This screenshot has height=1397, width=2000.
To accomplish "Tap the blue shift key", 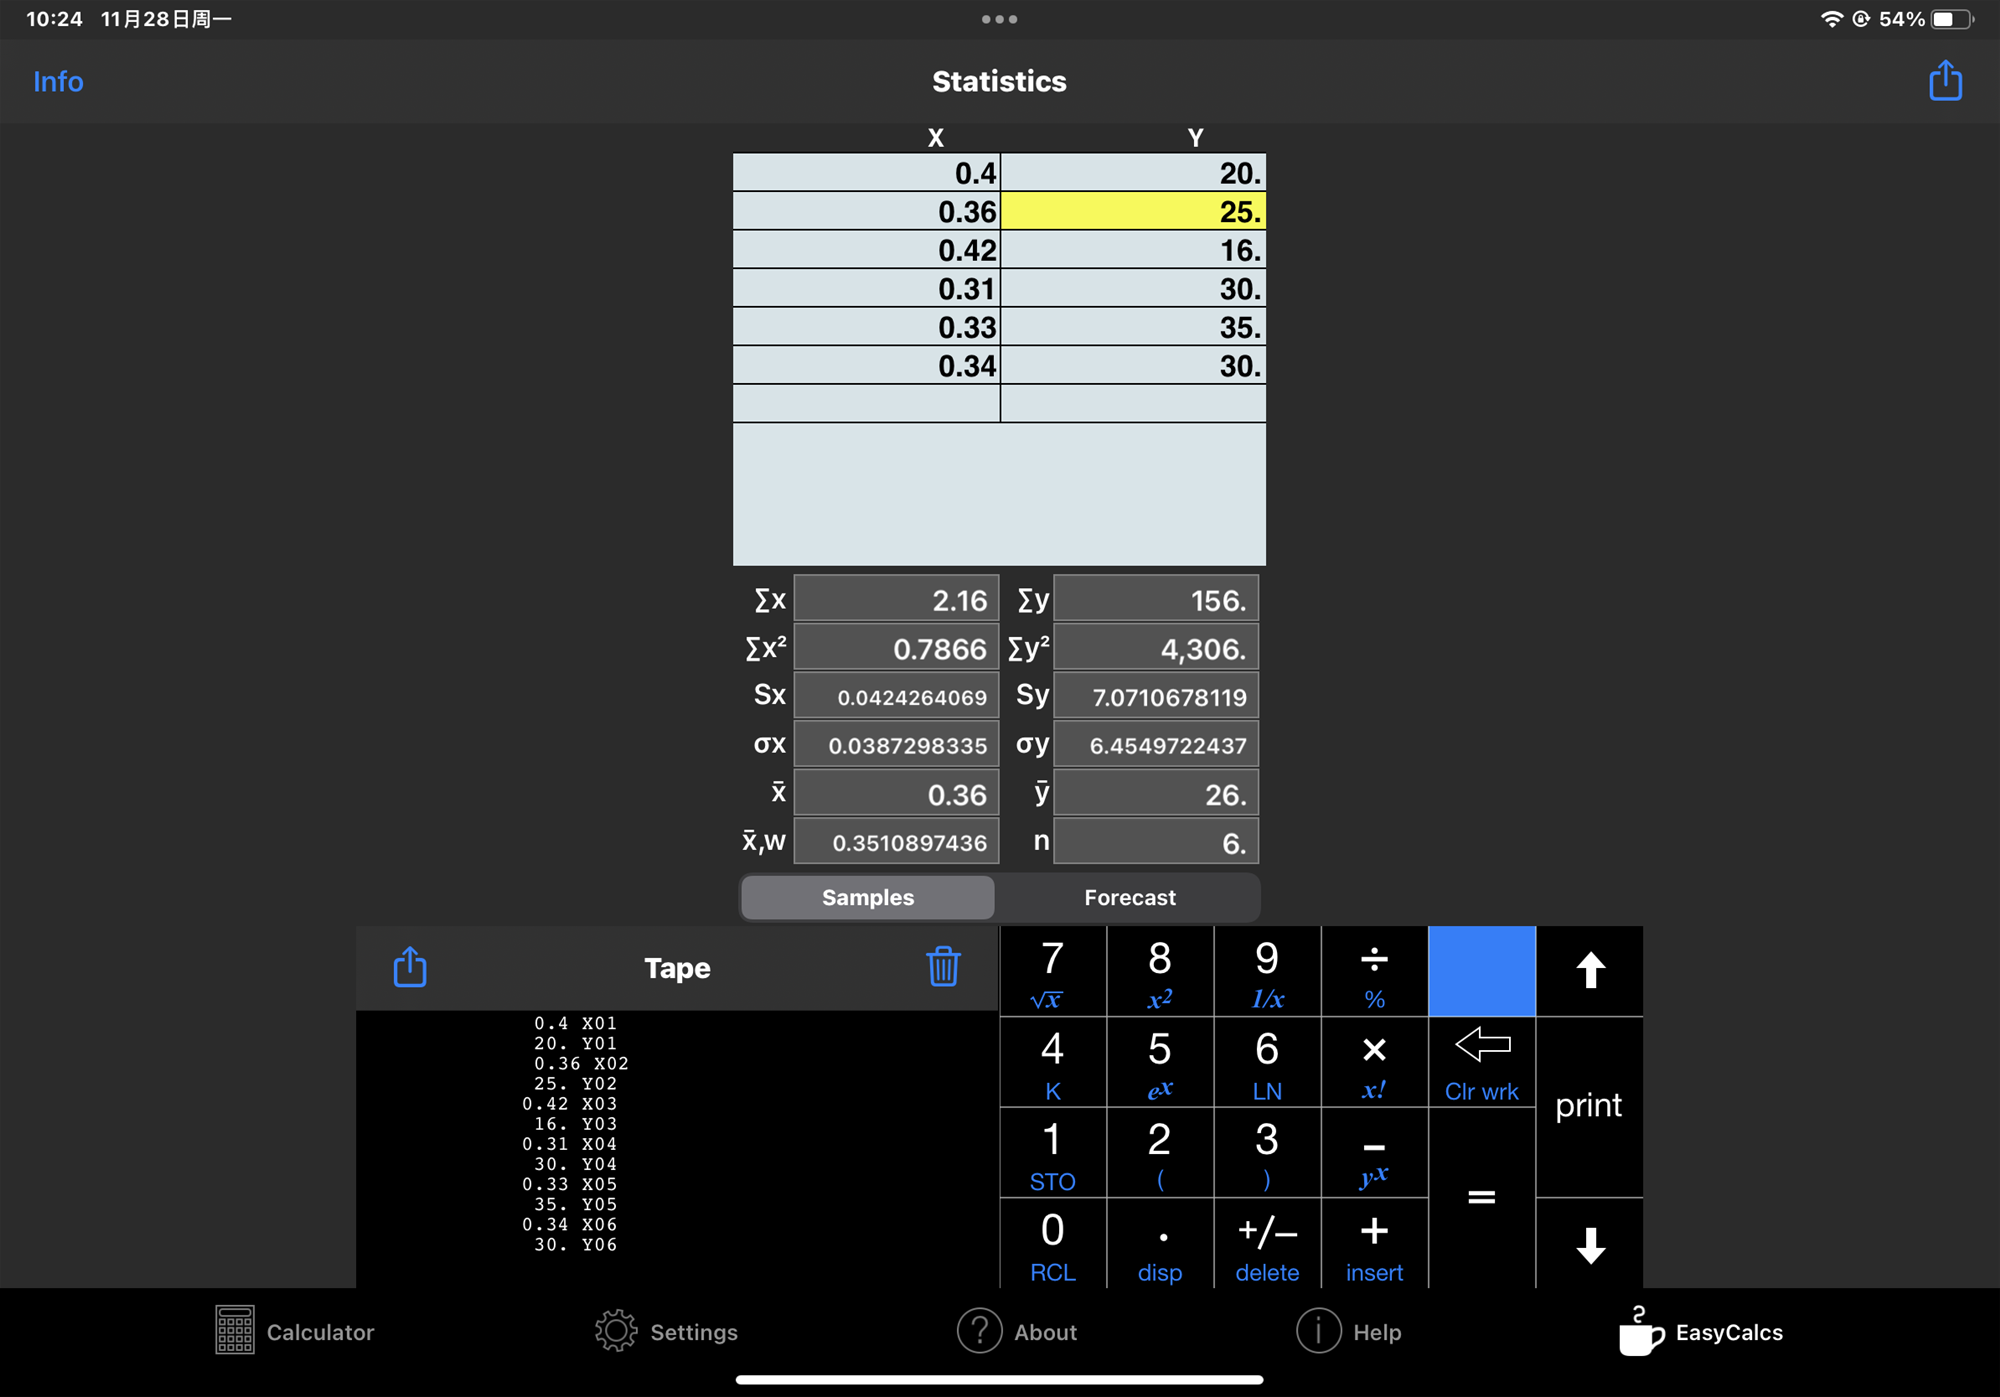I will click(x=1481, y=971).
